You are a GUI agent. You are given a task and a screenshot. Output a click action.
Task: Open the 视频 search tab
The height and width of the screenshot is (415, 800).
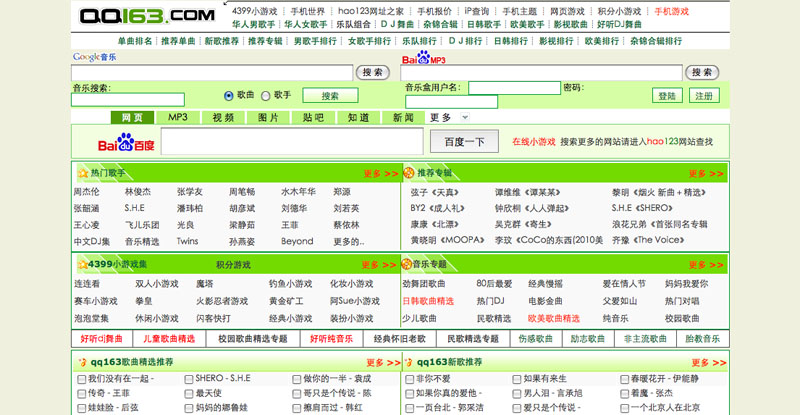click(x=223, y=117)
